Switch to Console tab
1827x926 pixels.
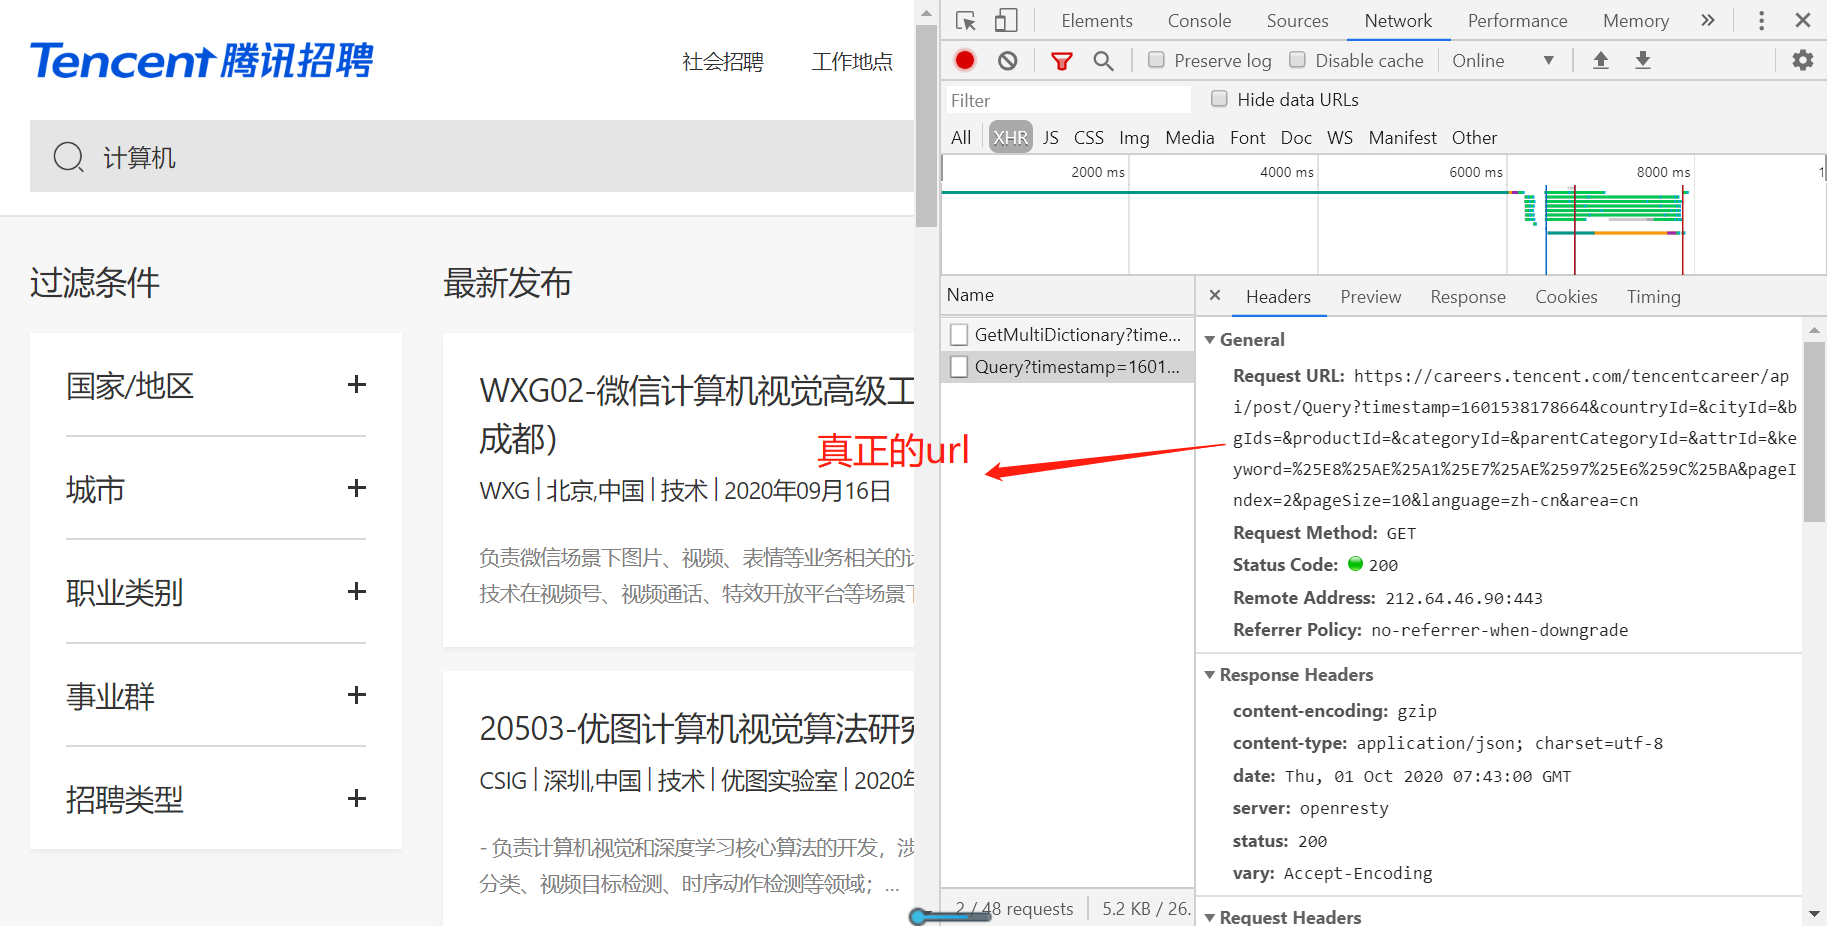click(1199, 20)
